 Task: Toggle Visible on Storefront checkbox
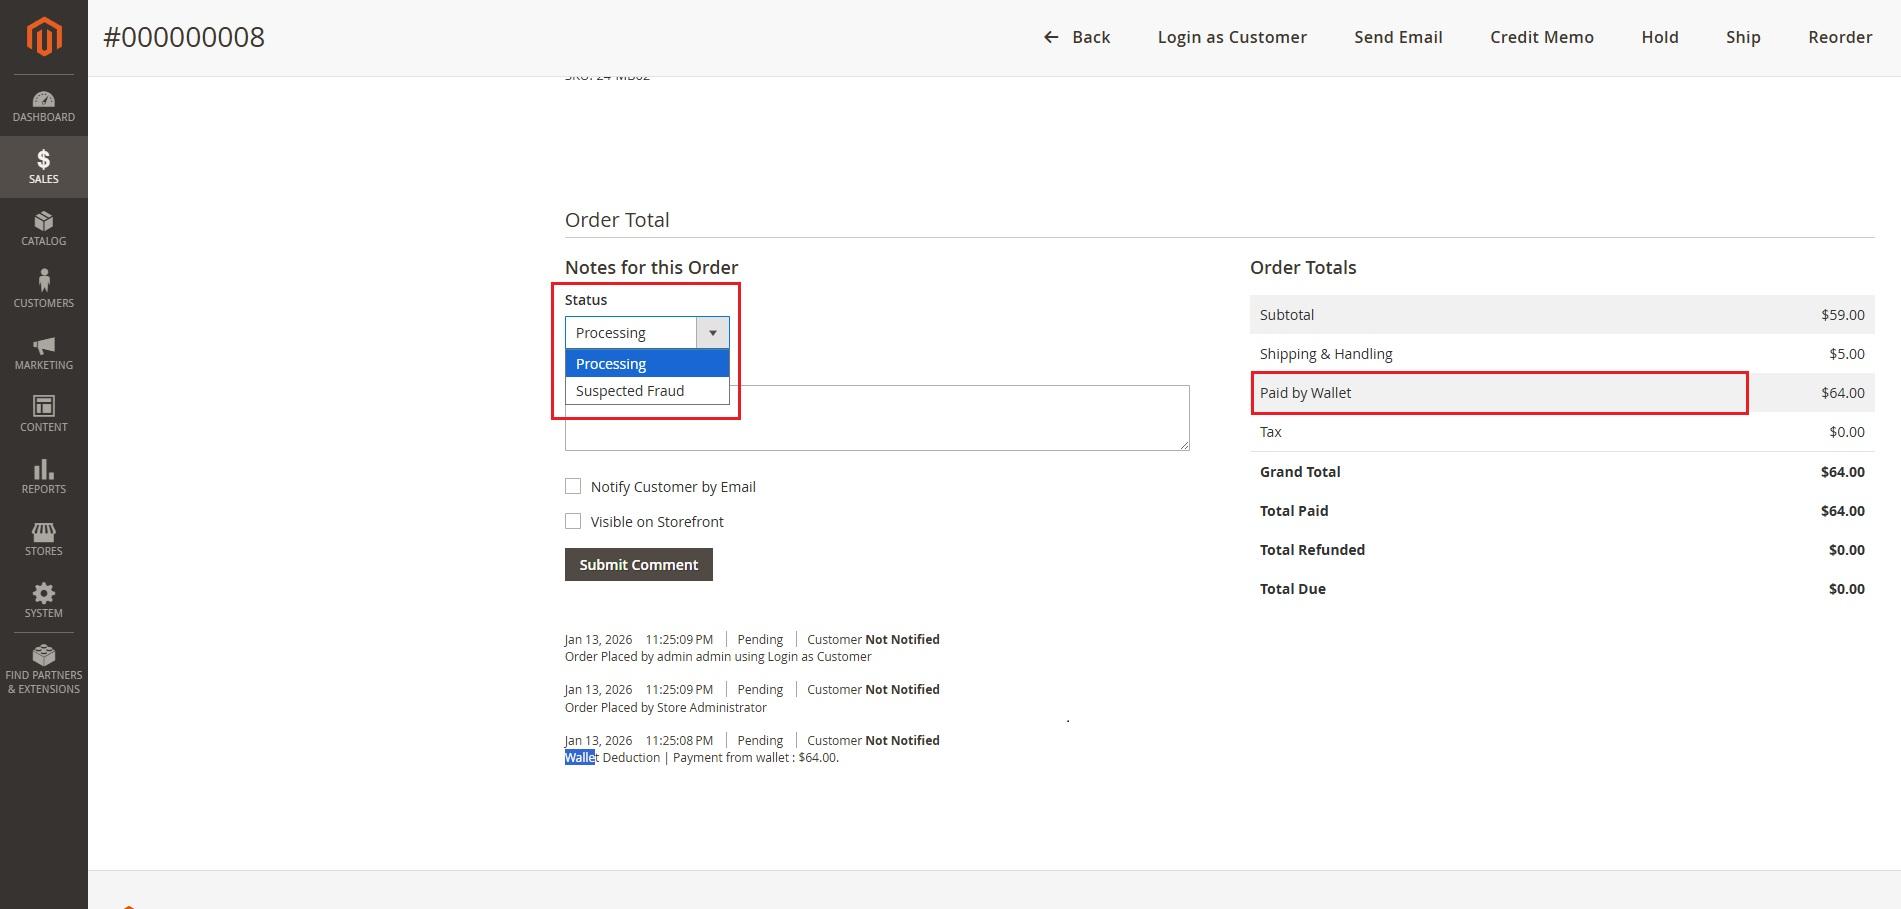click(x=573, y=521)
